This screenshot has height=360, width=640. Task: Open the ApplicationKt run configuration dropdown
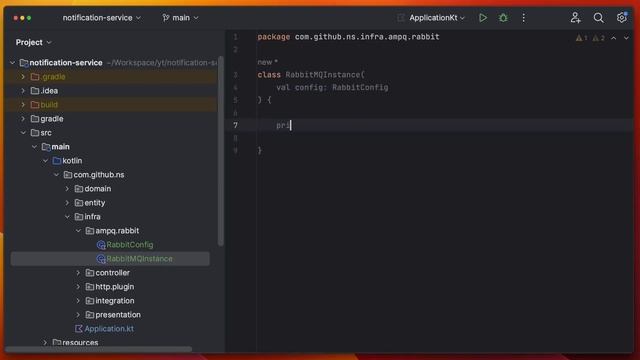coord(436,18)
